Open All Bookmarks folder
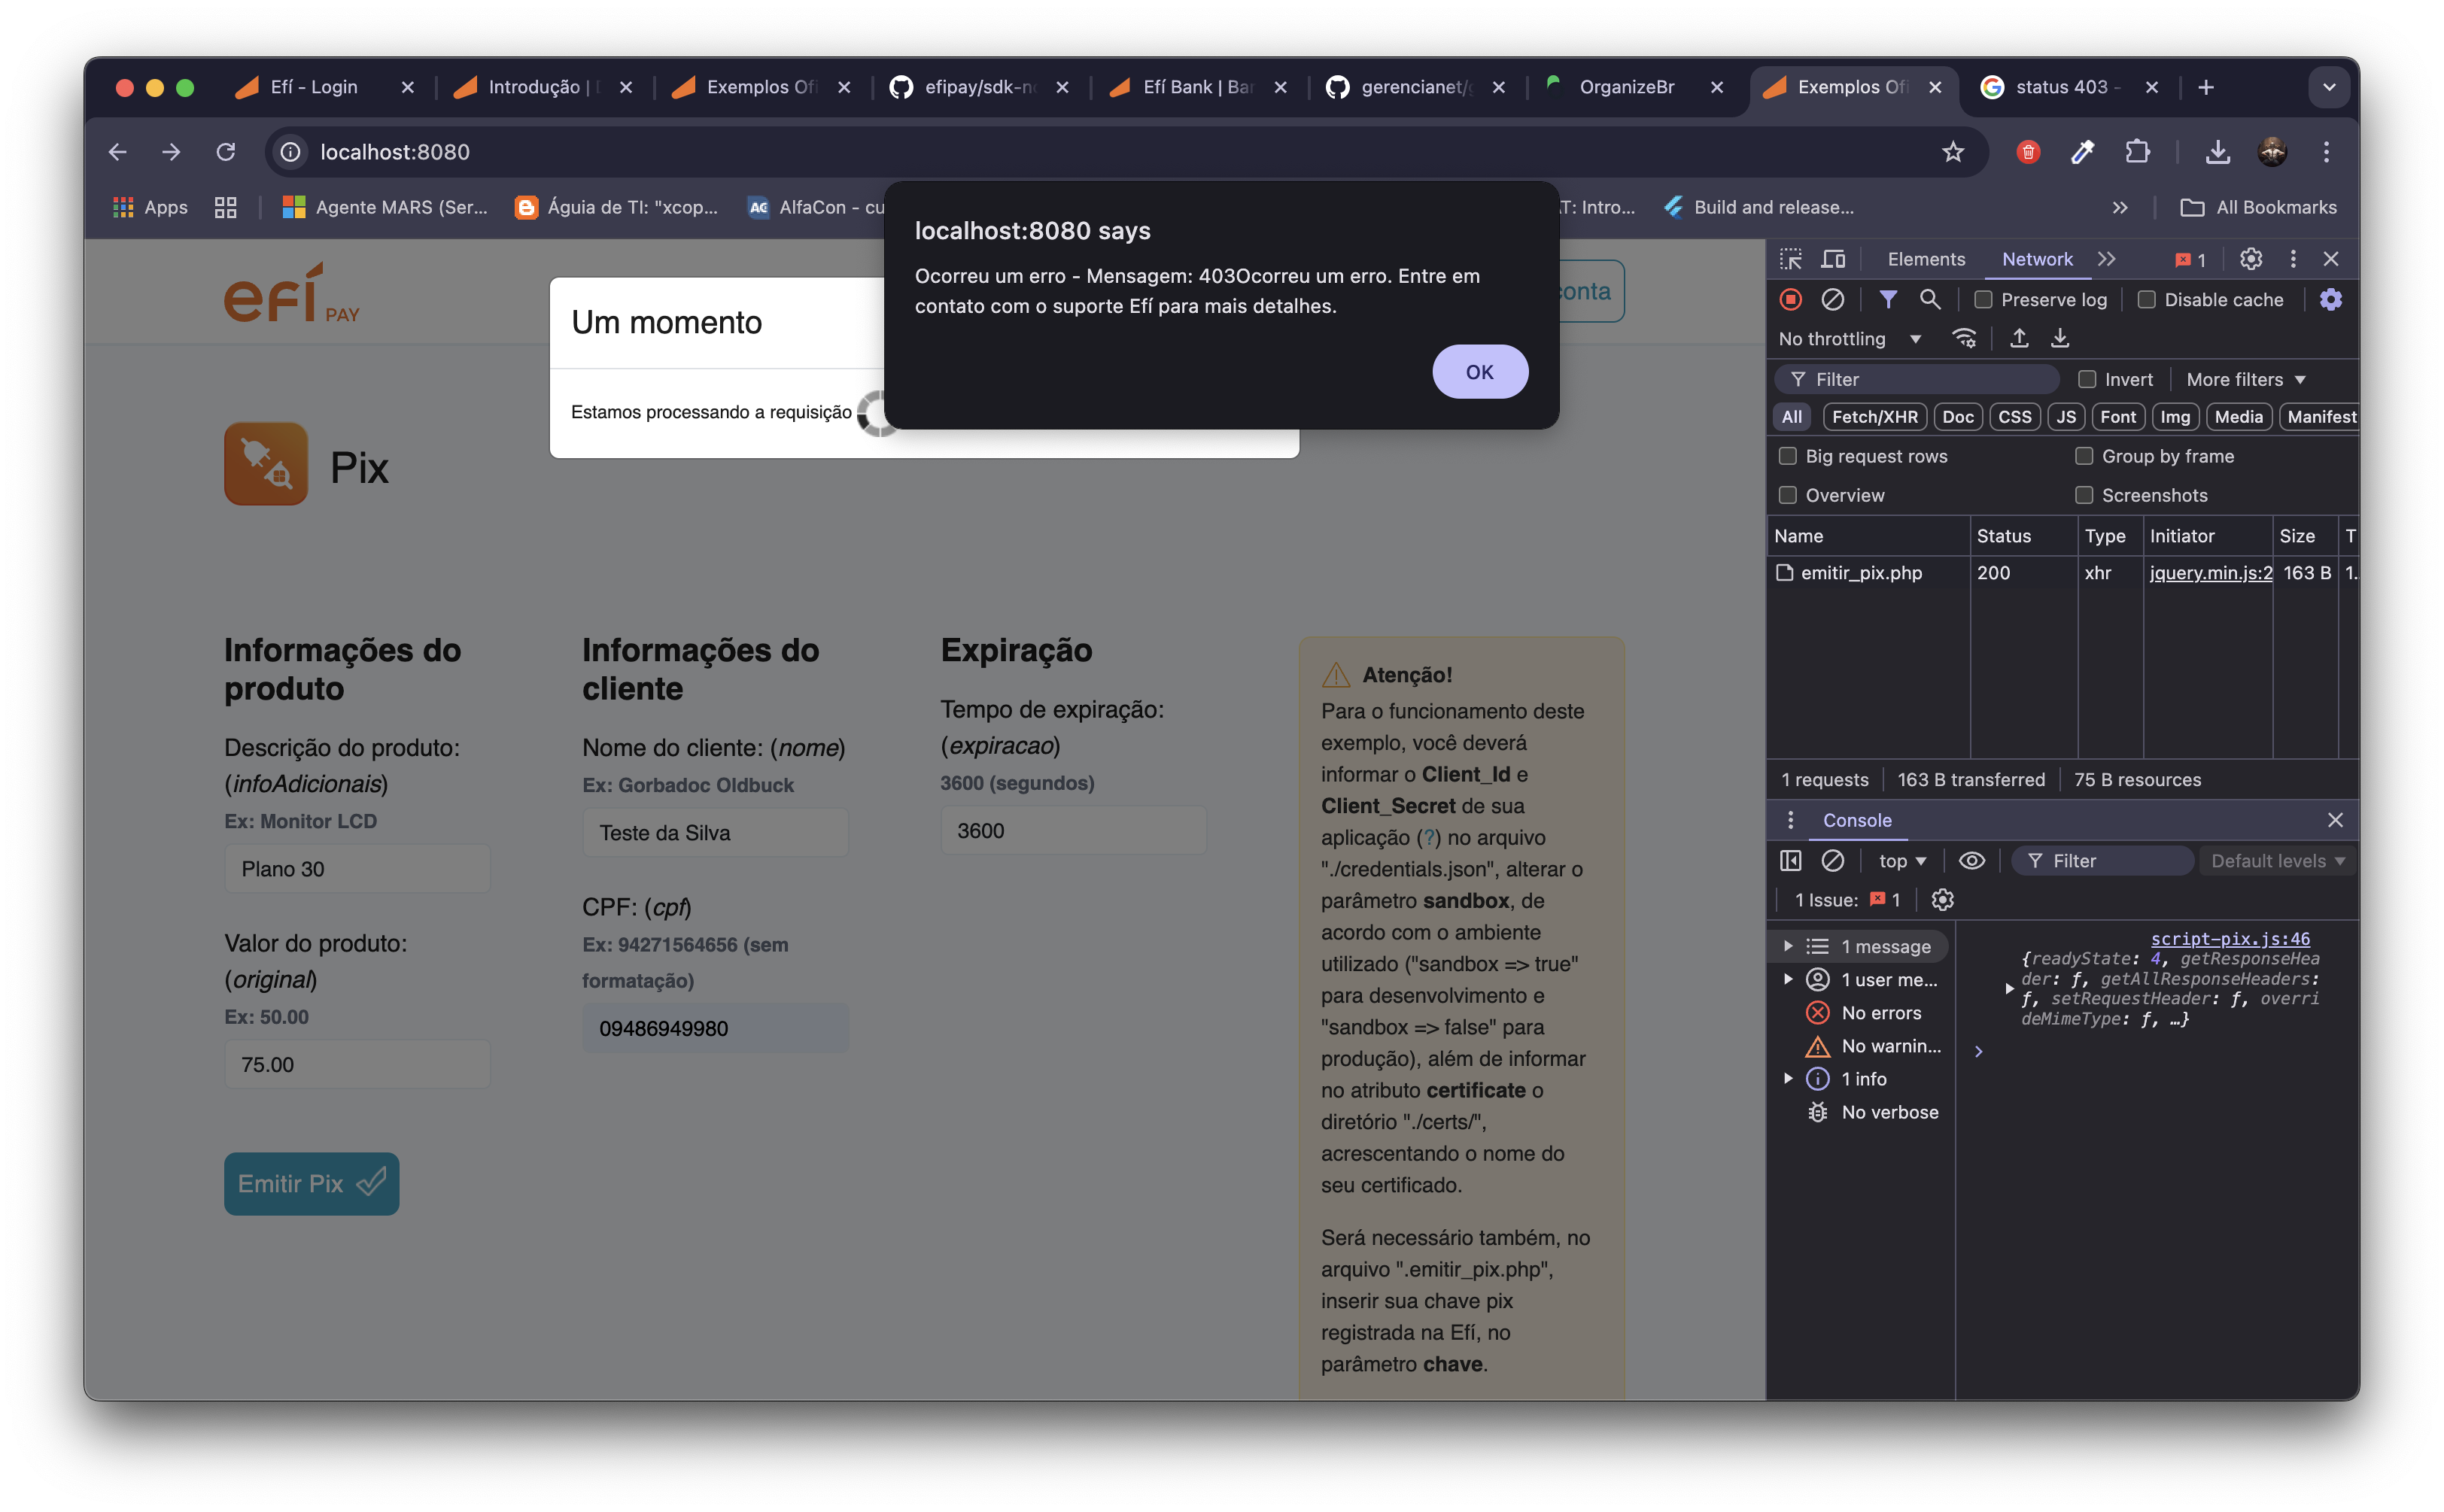 tap(2258, 207)
